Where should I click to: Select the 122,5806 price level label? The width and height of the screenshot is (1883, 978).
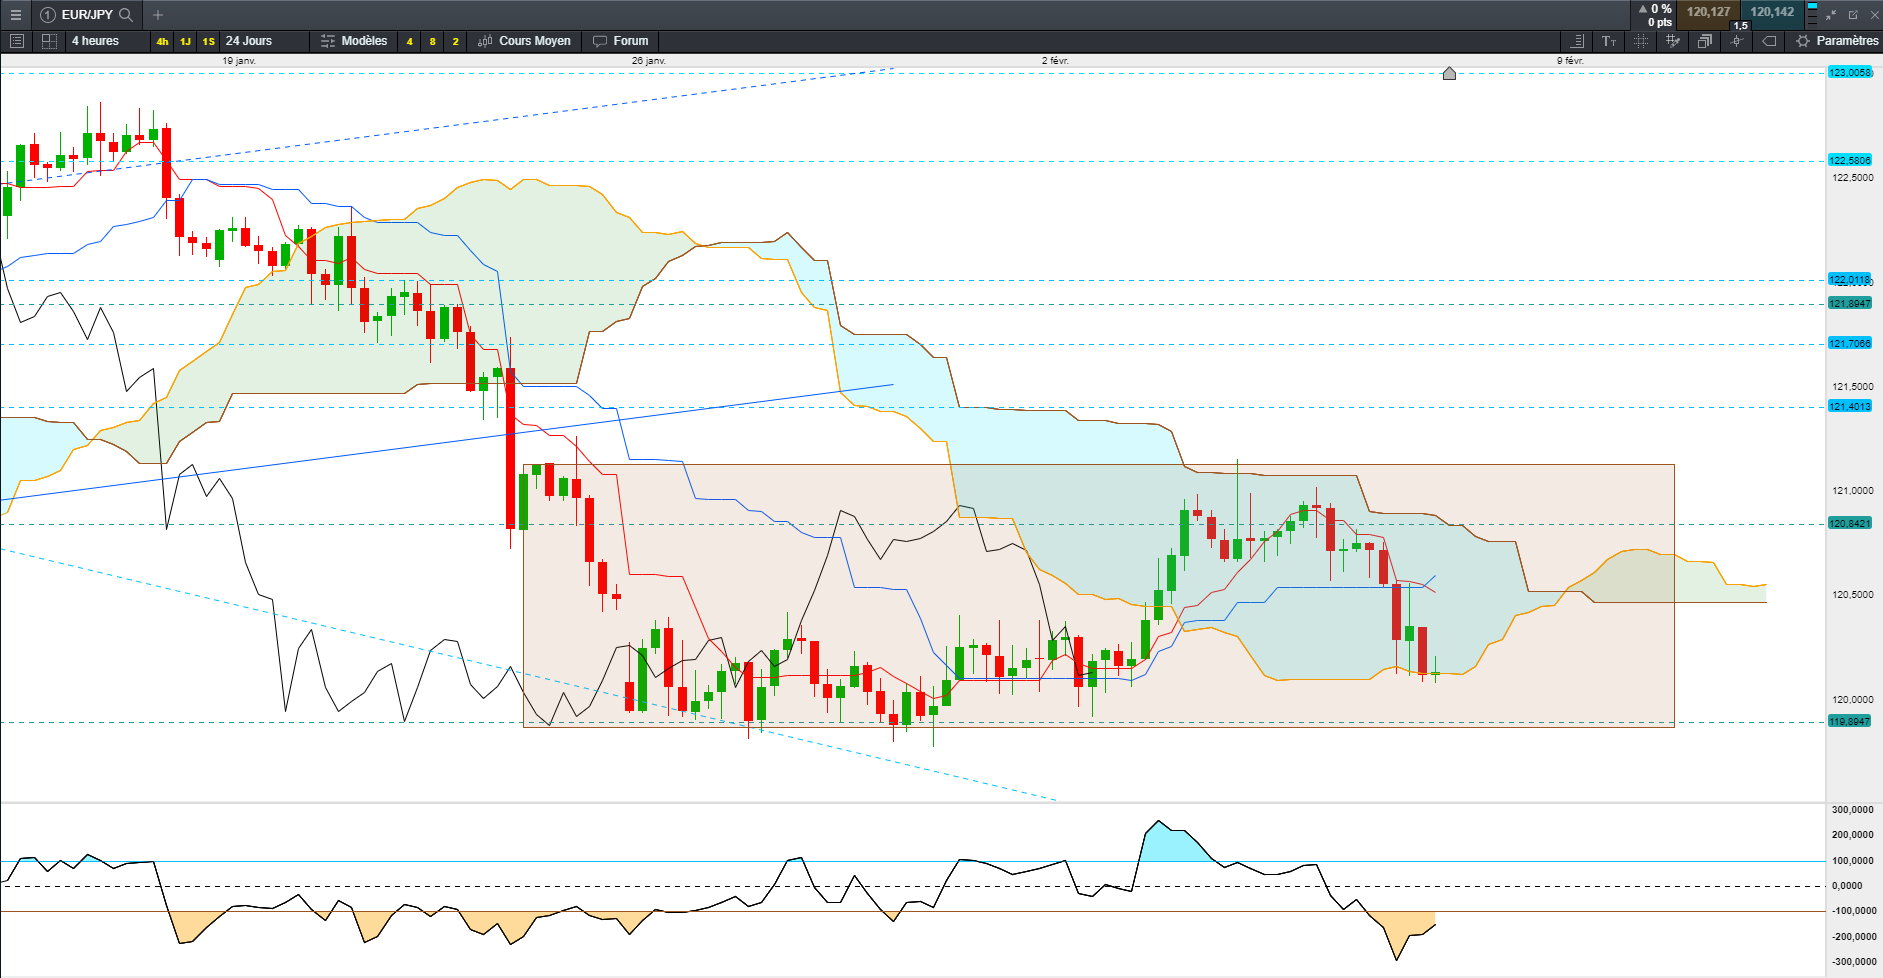click(1849, 160)
